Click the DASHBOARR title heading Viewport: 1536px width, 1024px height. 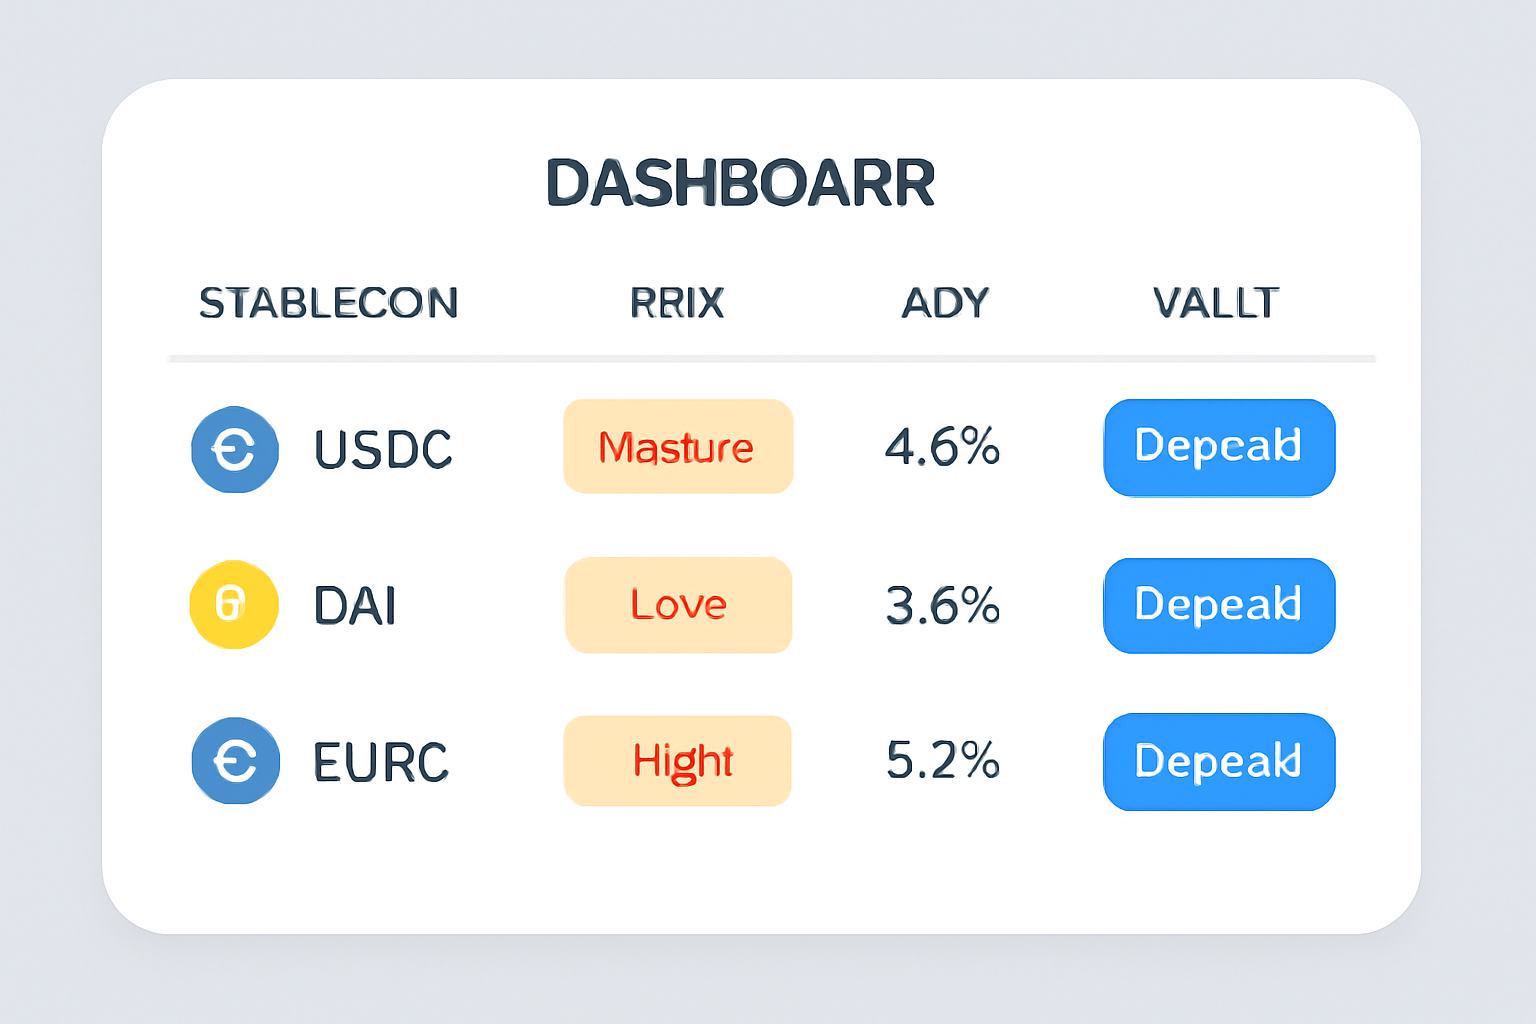(x=740, y=183)
